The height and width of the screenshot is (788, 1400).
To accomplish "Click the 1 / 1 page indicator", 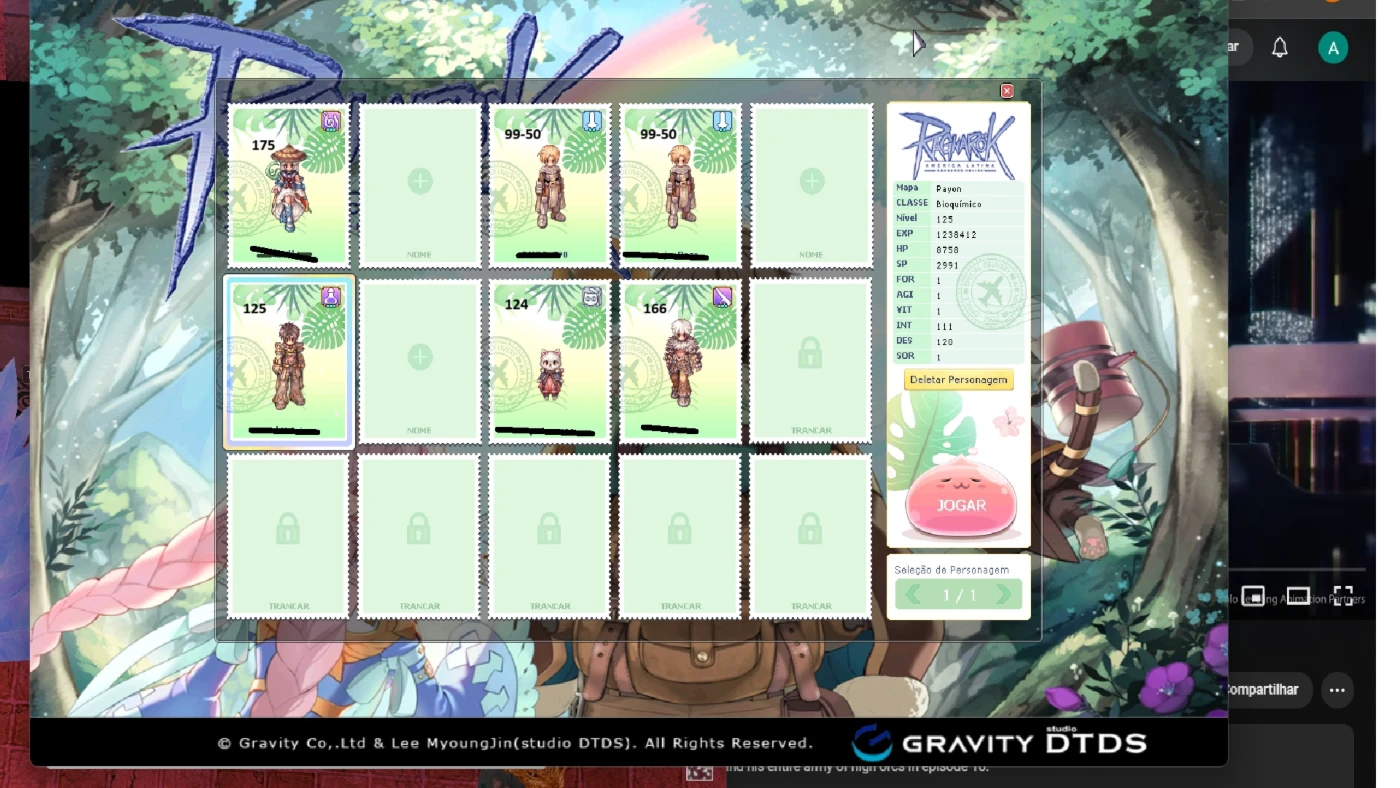I will click(x=959, y=595).
